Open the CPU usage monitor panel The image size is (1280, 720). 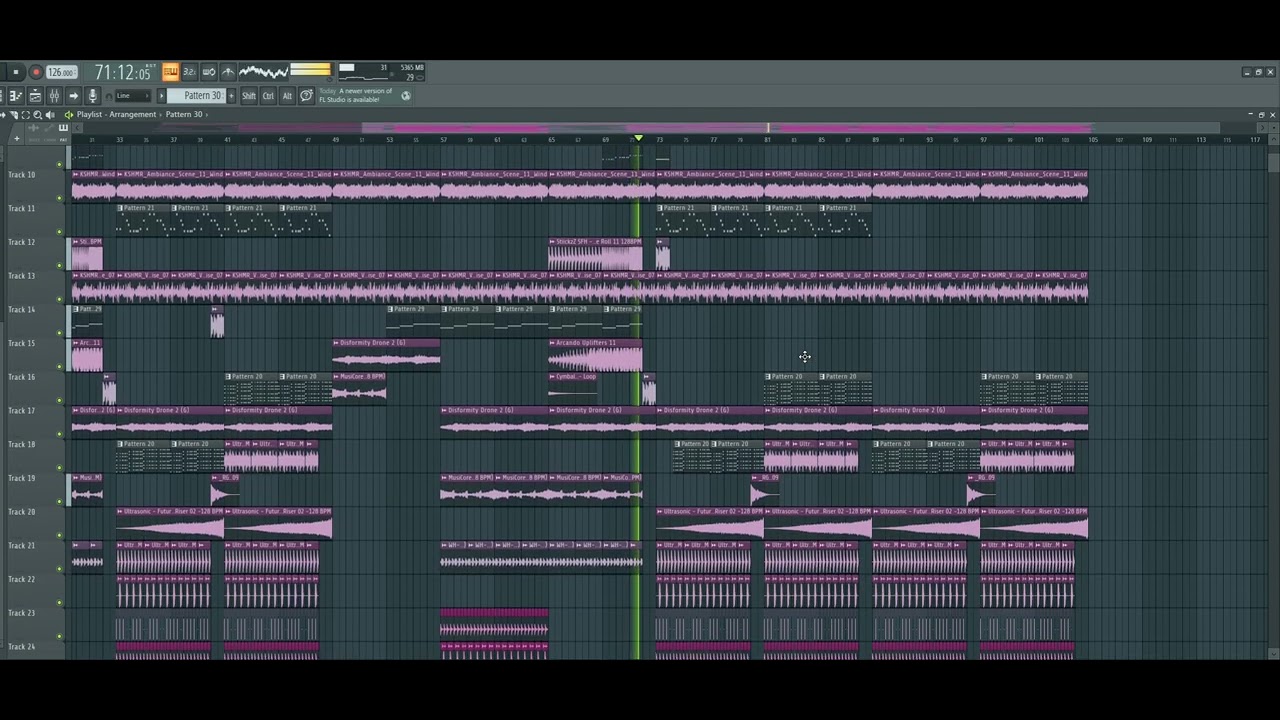[381, 72]
